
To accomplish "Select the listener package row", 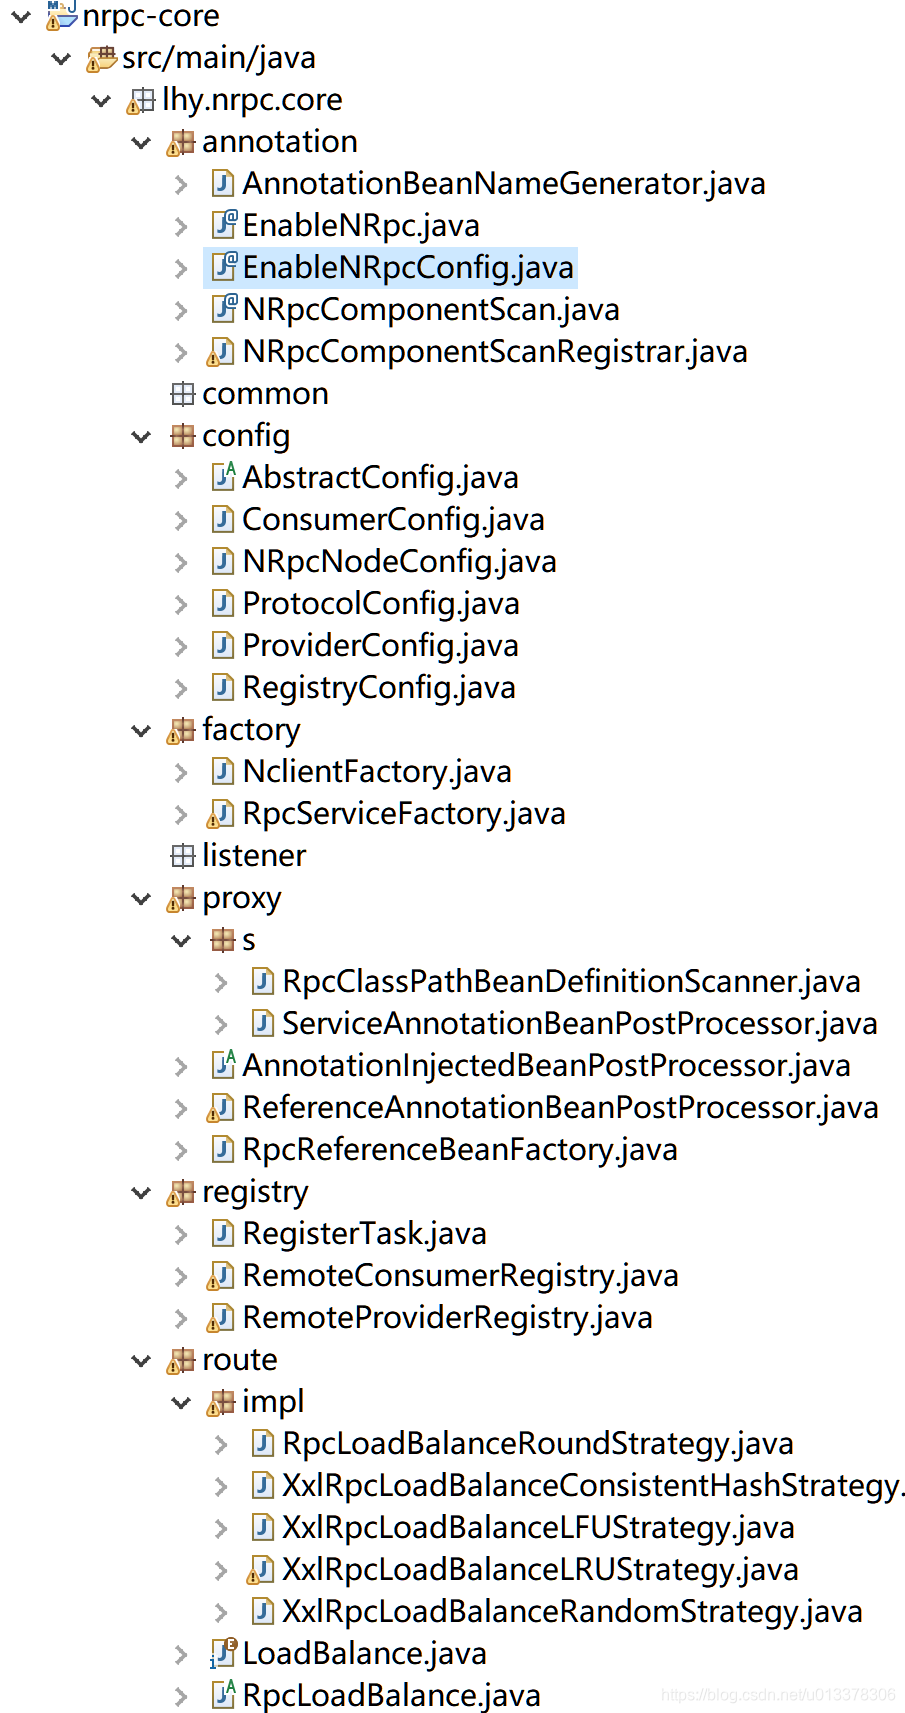I will pyautogui.click(x=254, y=856).
